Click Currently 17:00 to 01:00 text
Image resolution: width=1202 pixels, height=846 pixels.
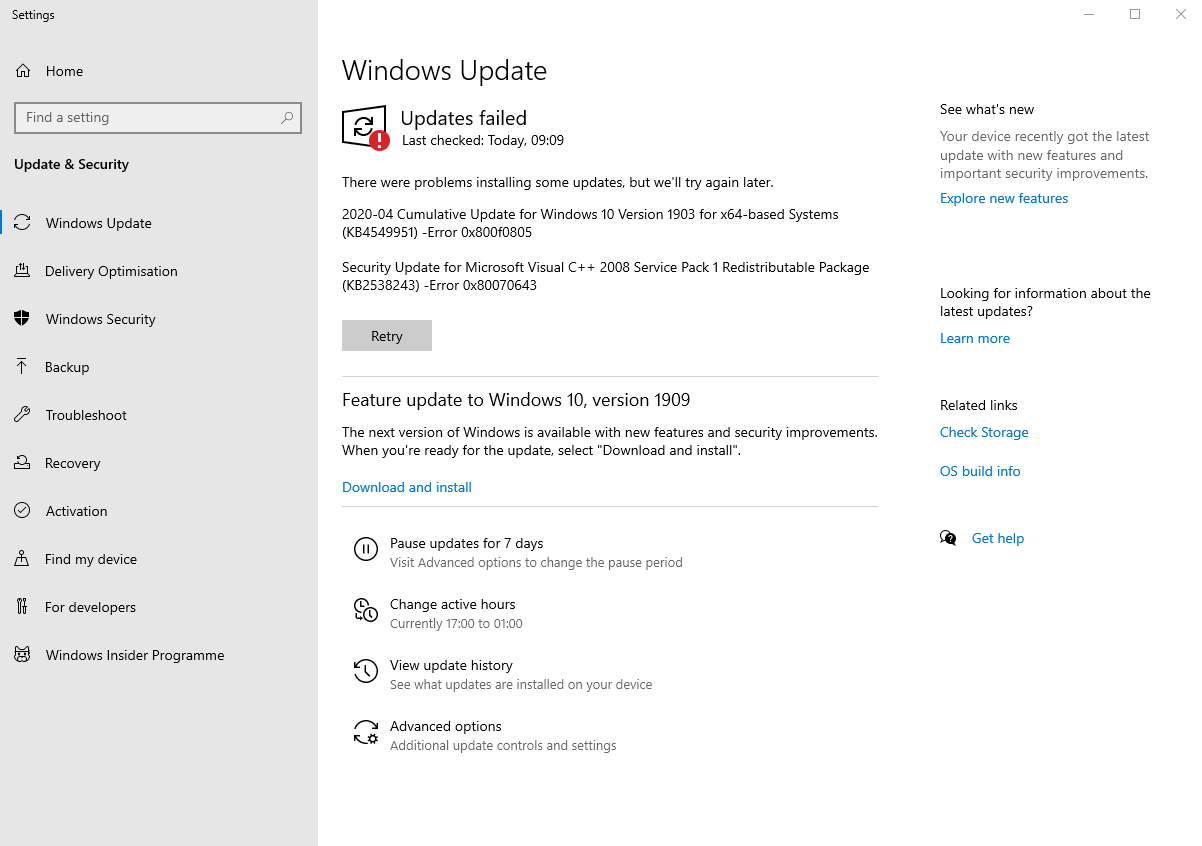click(x=456, y=623)
